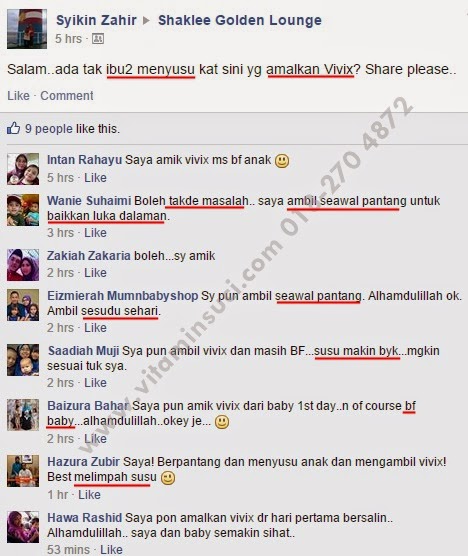This screenshot has width=468, height=556.
Task: View the 9 people who like this
Action: point(49,129)
